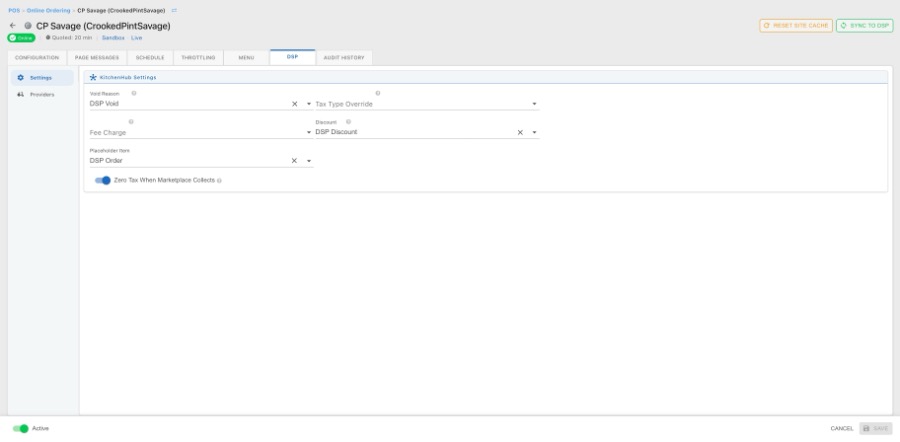Click the Reset Site Cache button
This screenshot has width=900, height=442.
coord(795,25)
